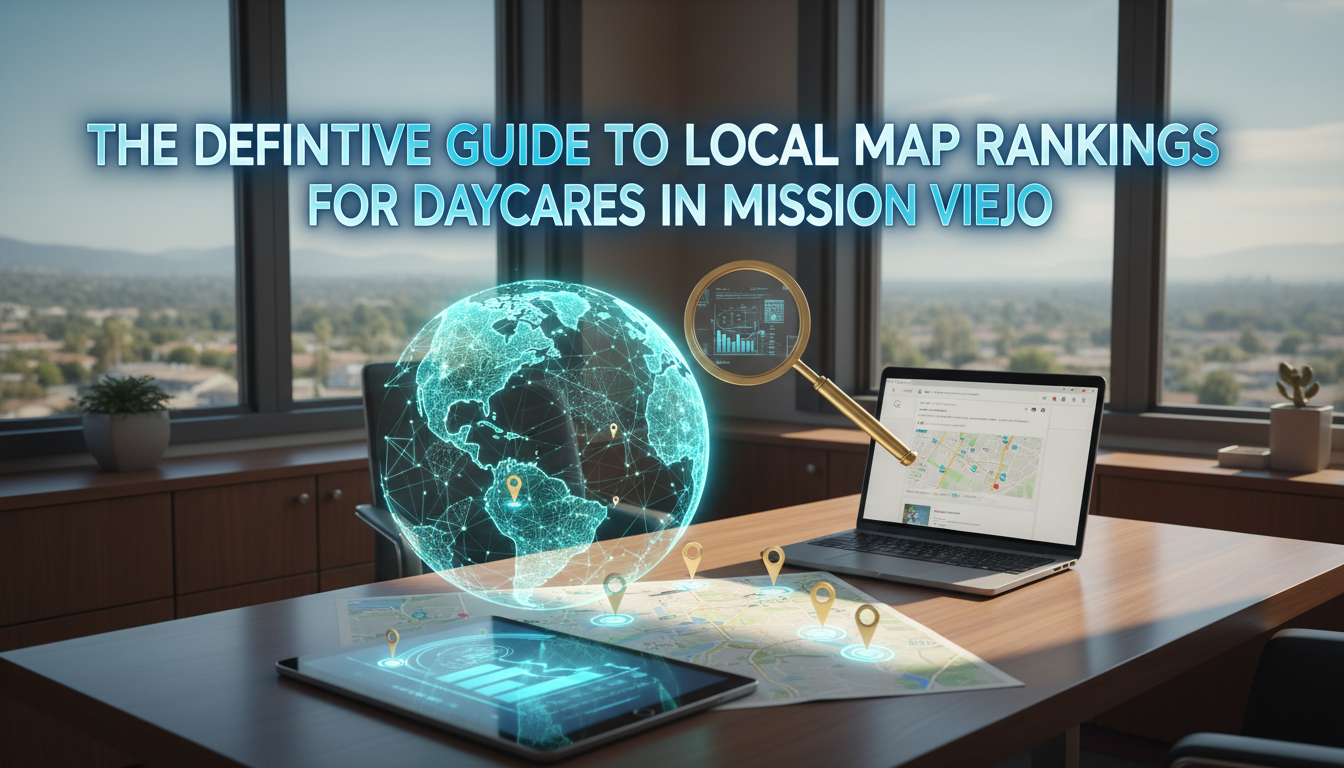Screen dimensions: 1344x768
Task: Click the succulent in the white square pot
Action: [x=1295, y=385]
